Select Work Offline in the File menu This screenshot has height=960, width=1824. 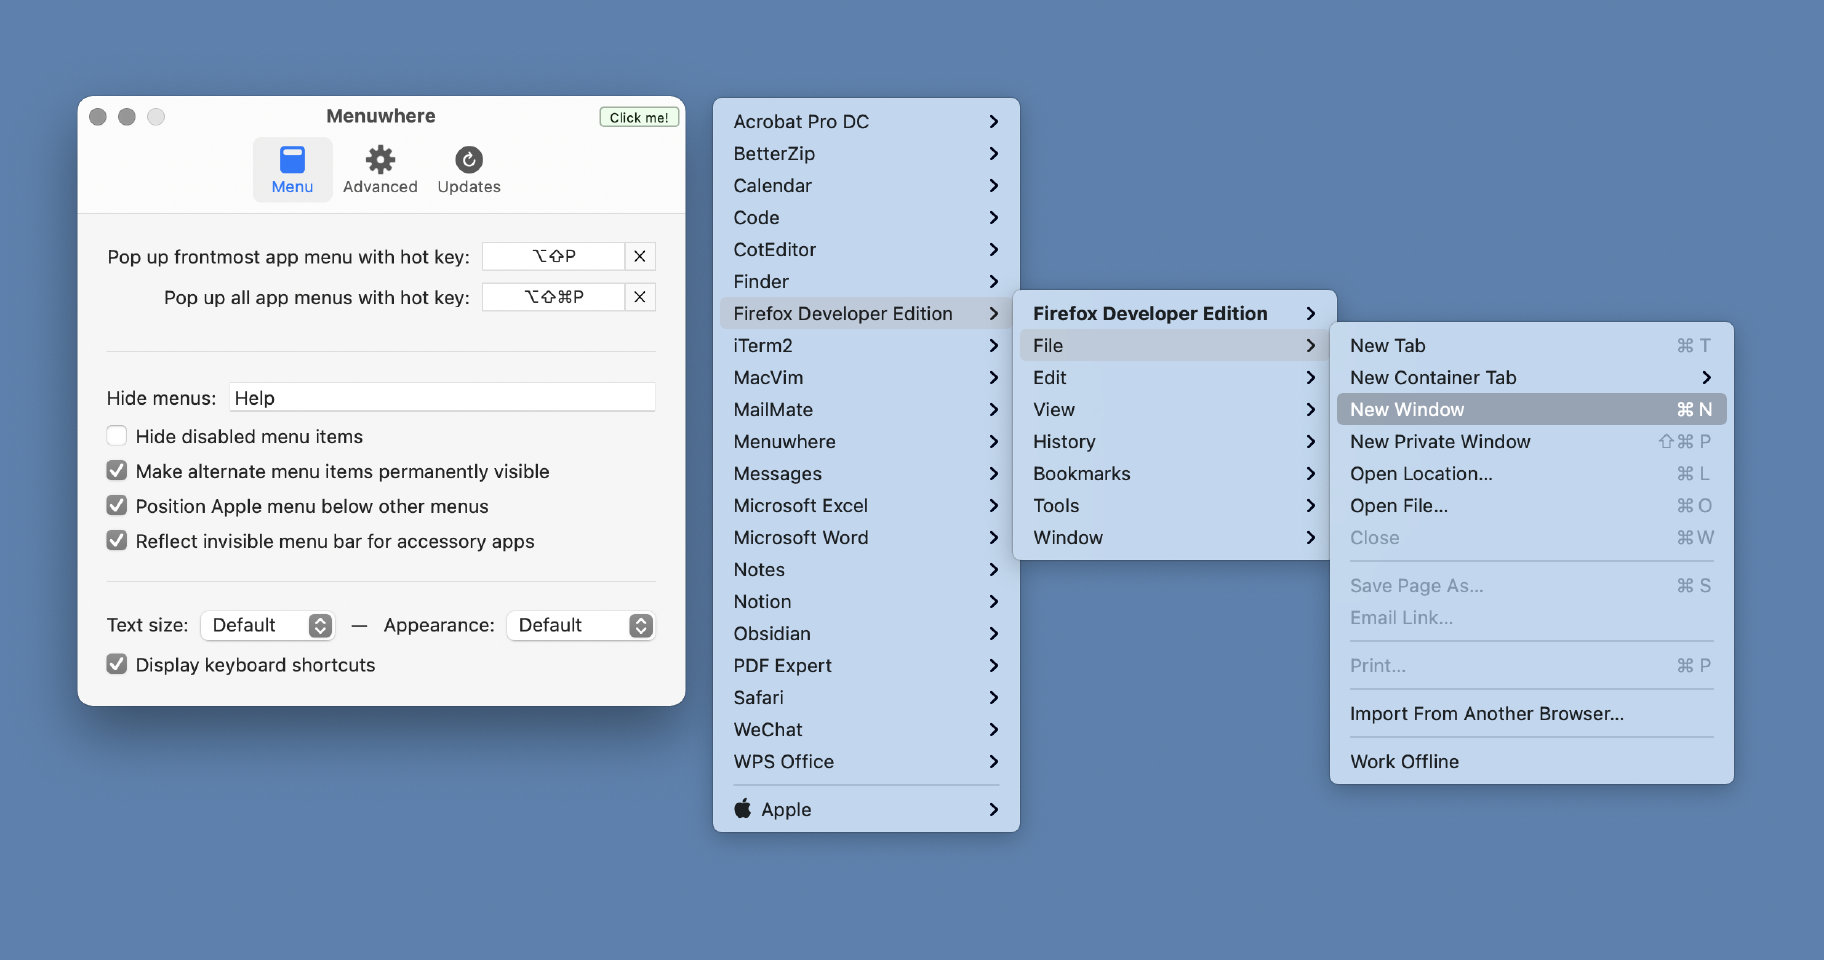[1404, 762]
